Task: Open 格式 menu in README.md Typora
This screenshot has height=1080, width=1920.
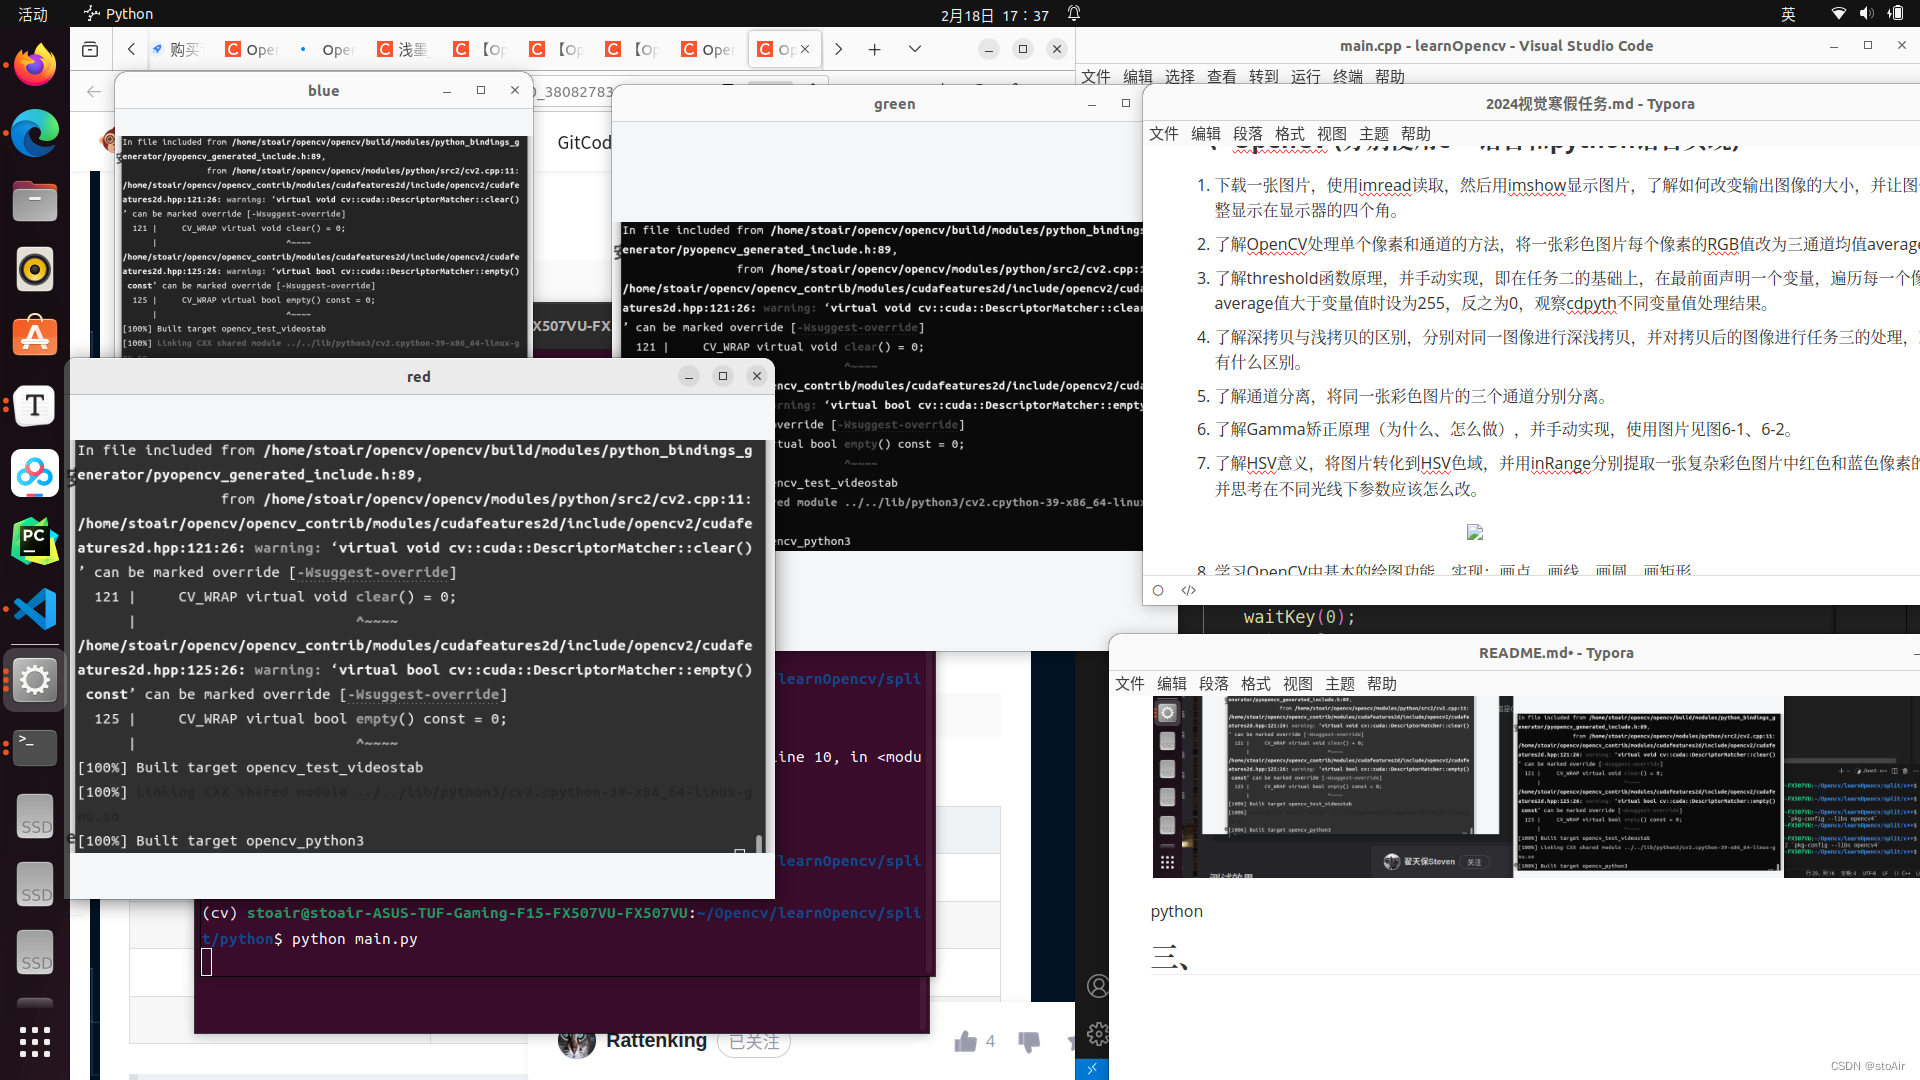Action: tap(1256, 684)
